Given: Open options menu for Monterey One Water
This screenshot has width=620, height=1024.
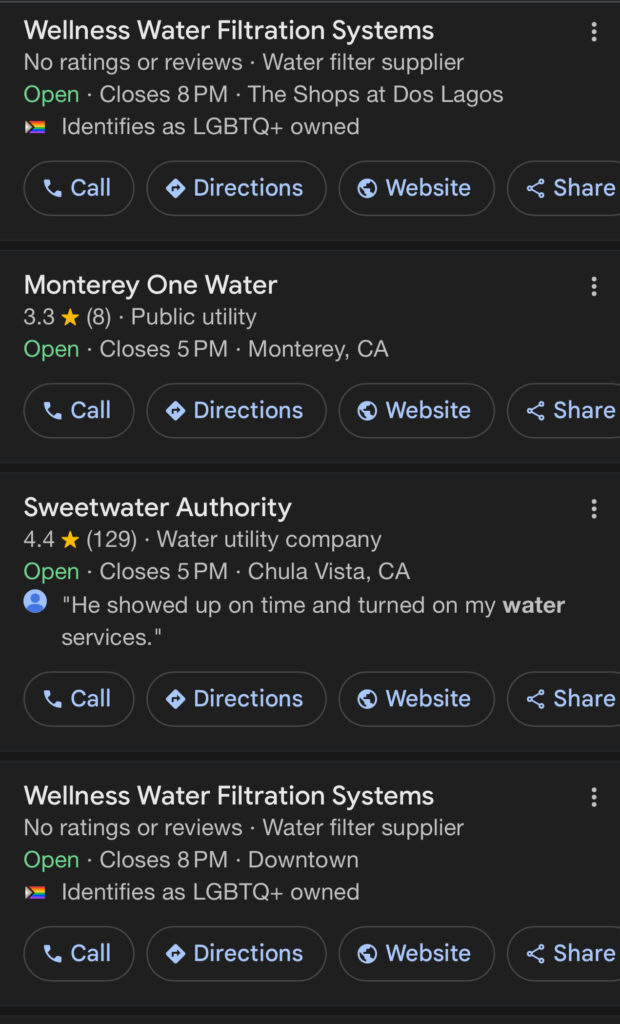Looking at the screenshot, I should (x=593, y=288).
